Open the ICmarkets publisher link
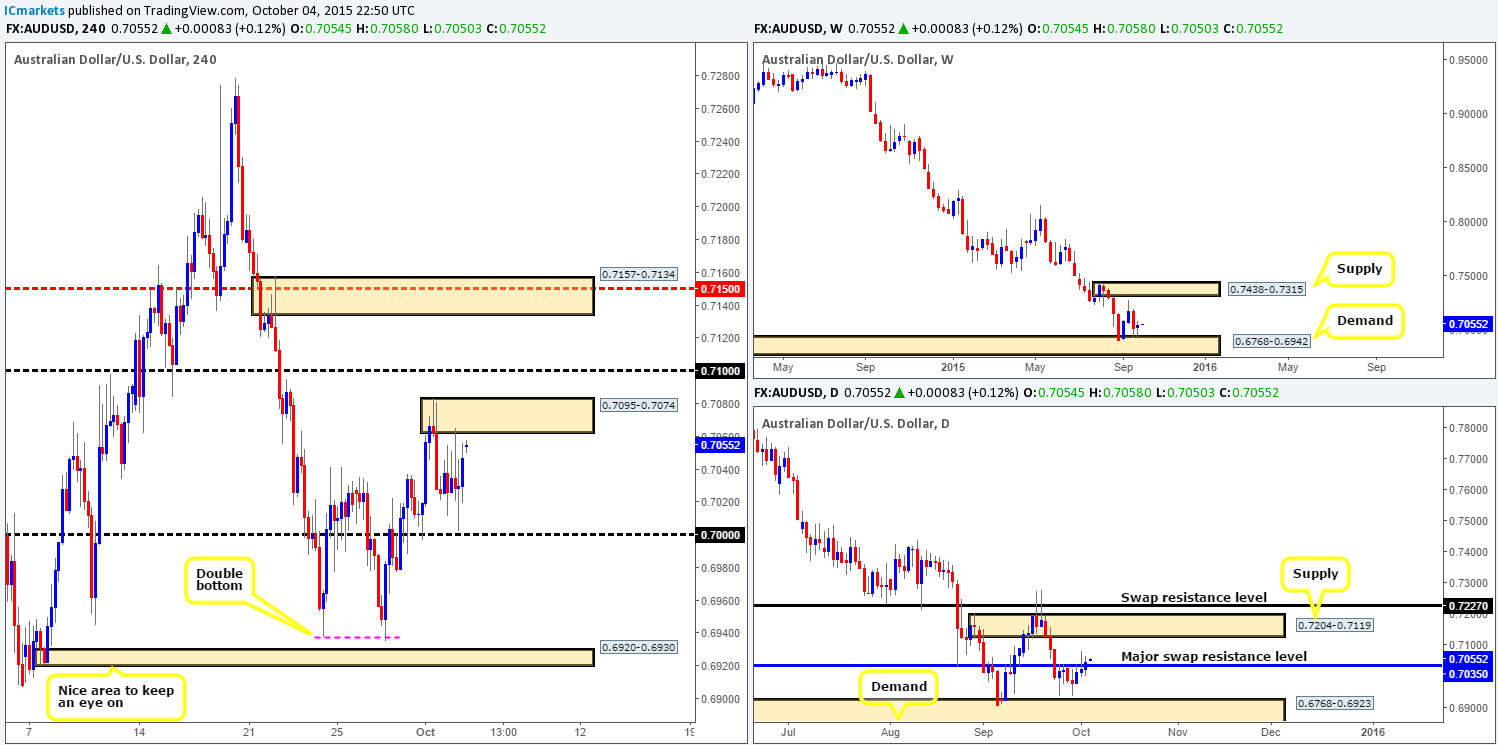 tap(36, 10)
